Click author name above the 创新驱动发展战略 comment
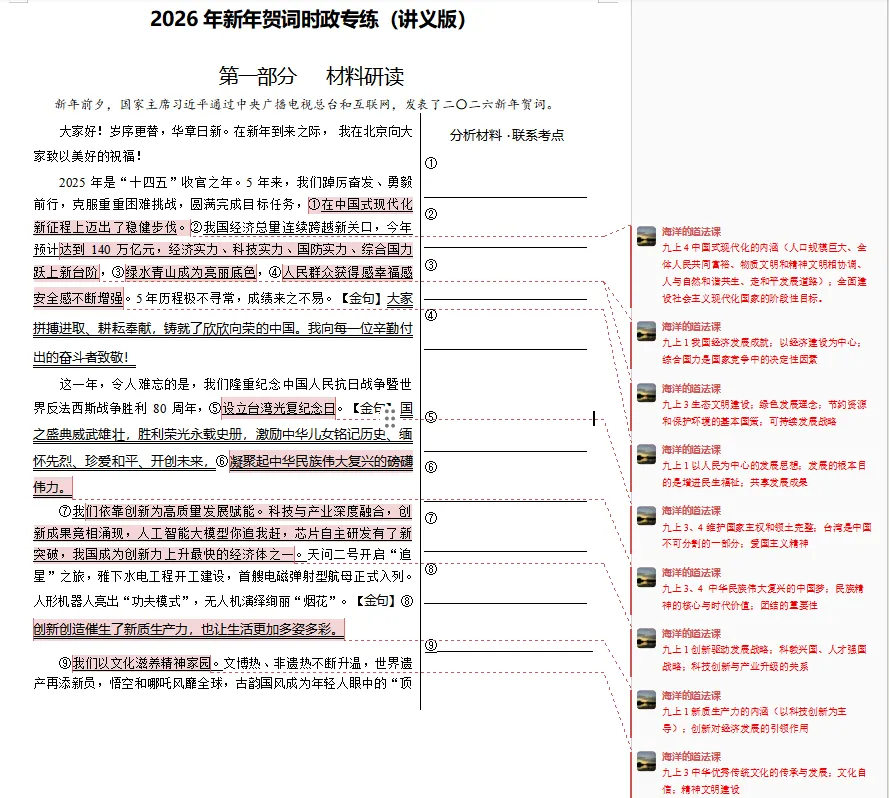Image resolution: width=889 pixels, height=798 pixels. coord(691,634)
